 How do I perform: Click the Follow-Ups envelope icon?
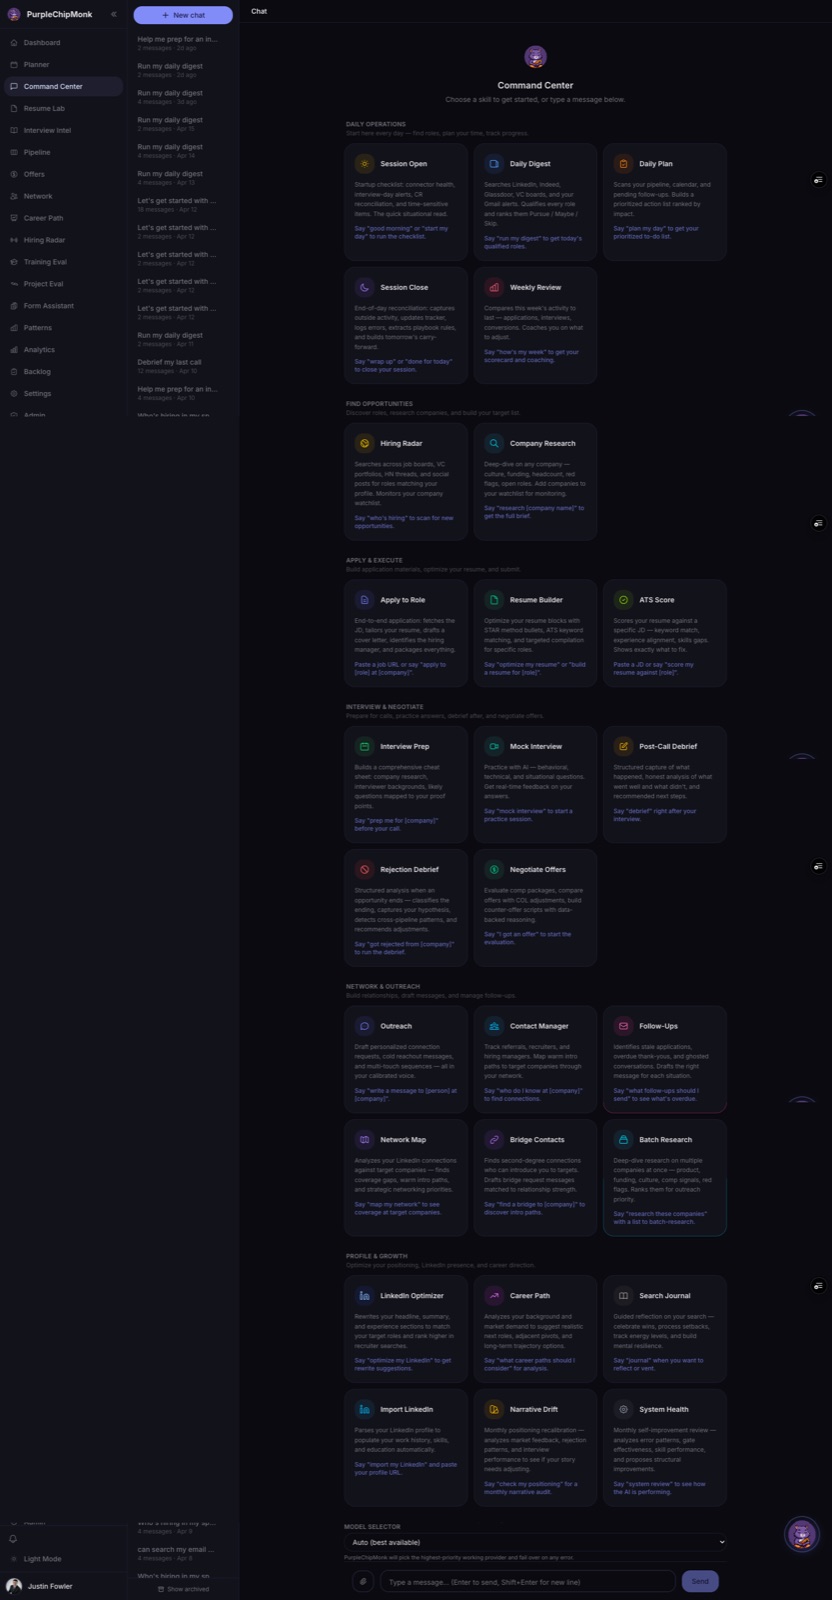623,1026
